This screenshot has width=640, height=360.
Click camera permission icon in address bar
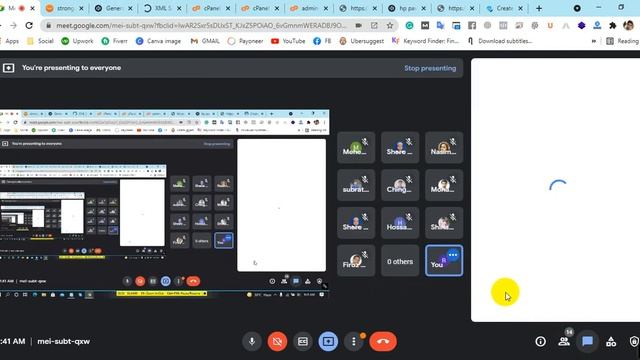point(358,25)
